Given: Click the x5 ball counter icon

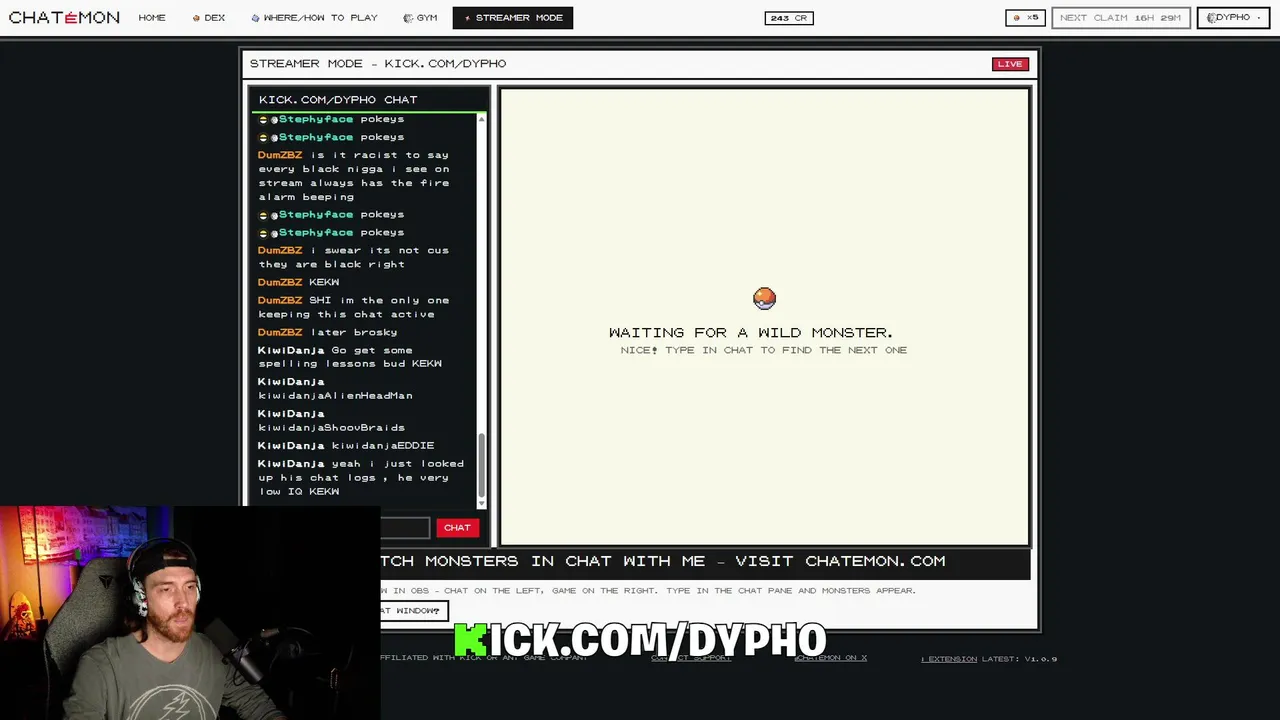Looking at the screenshot, I should (1025, 17).
